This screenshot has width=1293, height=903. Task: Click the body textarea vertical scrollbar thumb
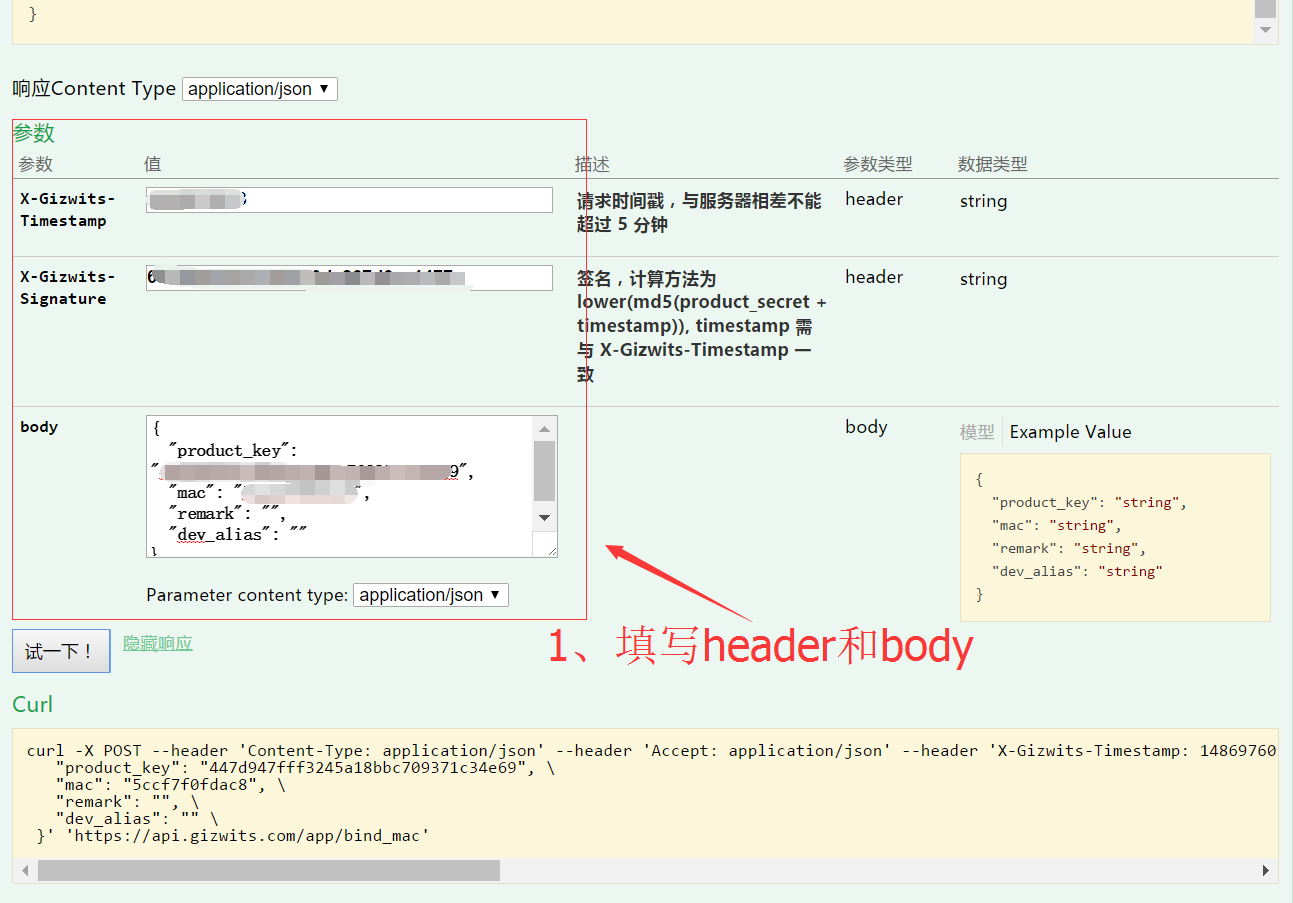tap(544, 470)
